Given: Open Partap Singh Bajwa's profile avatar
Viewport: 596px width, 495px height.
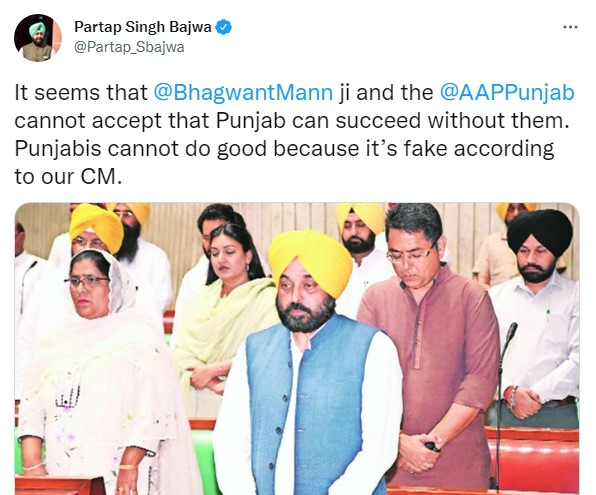Looking at the screenshot, I should tap(38, 38).
